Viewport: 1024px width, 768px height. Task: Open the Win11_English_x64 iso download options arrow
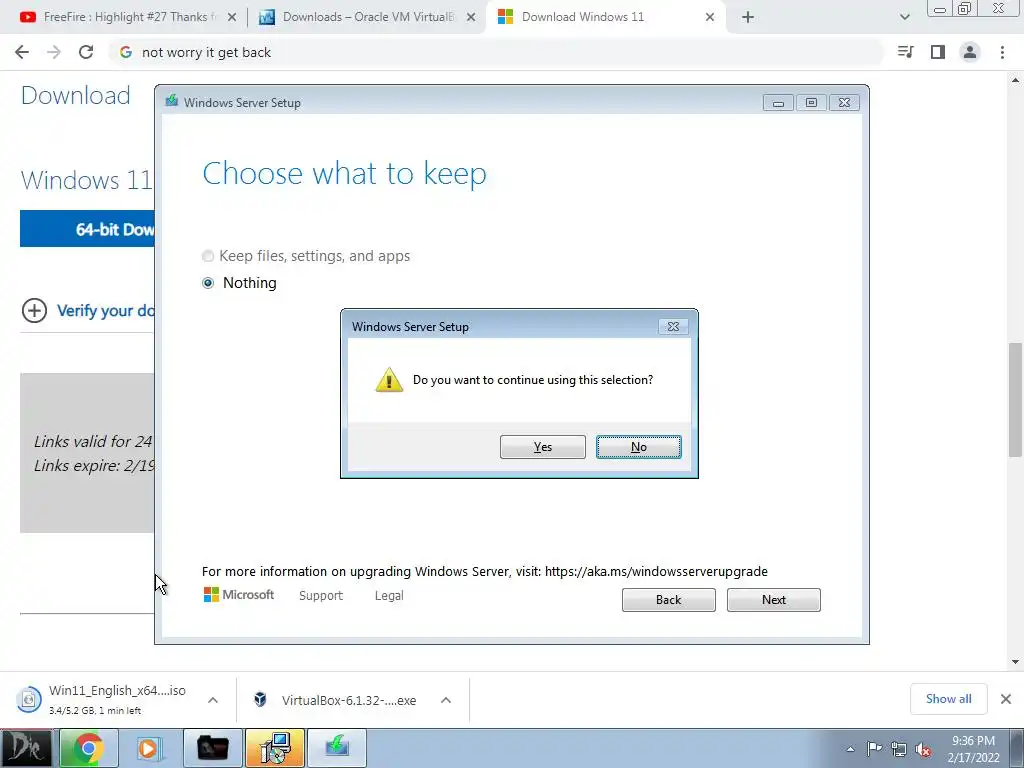213,700
